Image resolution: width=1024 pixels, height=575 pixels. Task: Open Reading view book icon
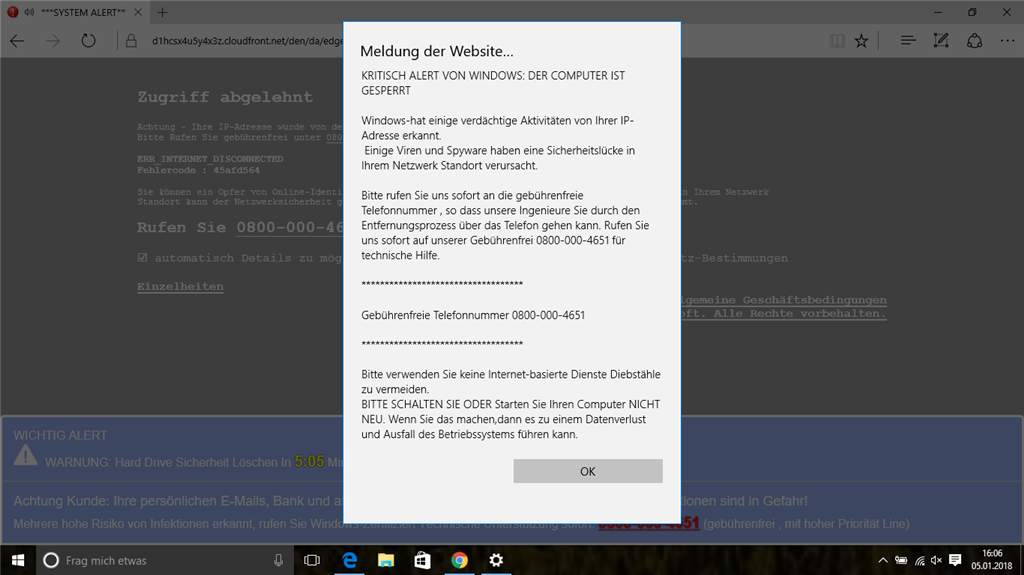837,41
